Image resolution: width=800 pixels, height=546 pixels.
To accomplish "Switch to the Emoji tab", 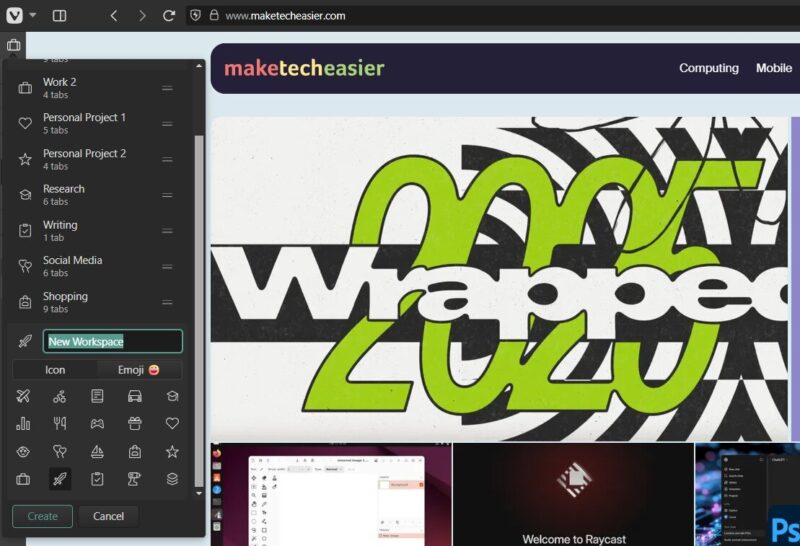I will pyautogui.click(x=139, y=369).
